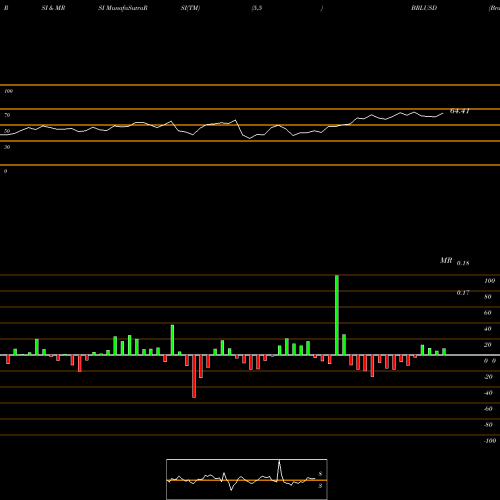This screenshot has height=500, width=500.
Task: Click the 100 label on the MR axis
Action: pos(490,281)
